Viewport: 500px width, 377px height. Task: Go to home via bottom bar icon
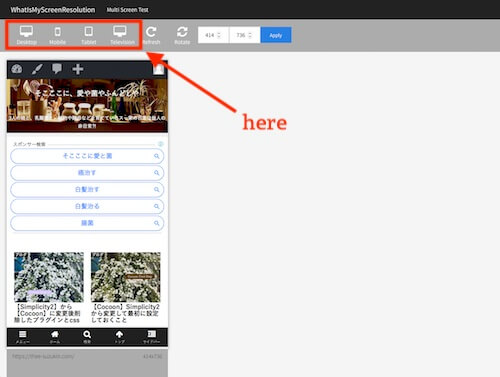[x=55, y=337]
